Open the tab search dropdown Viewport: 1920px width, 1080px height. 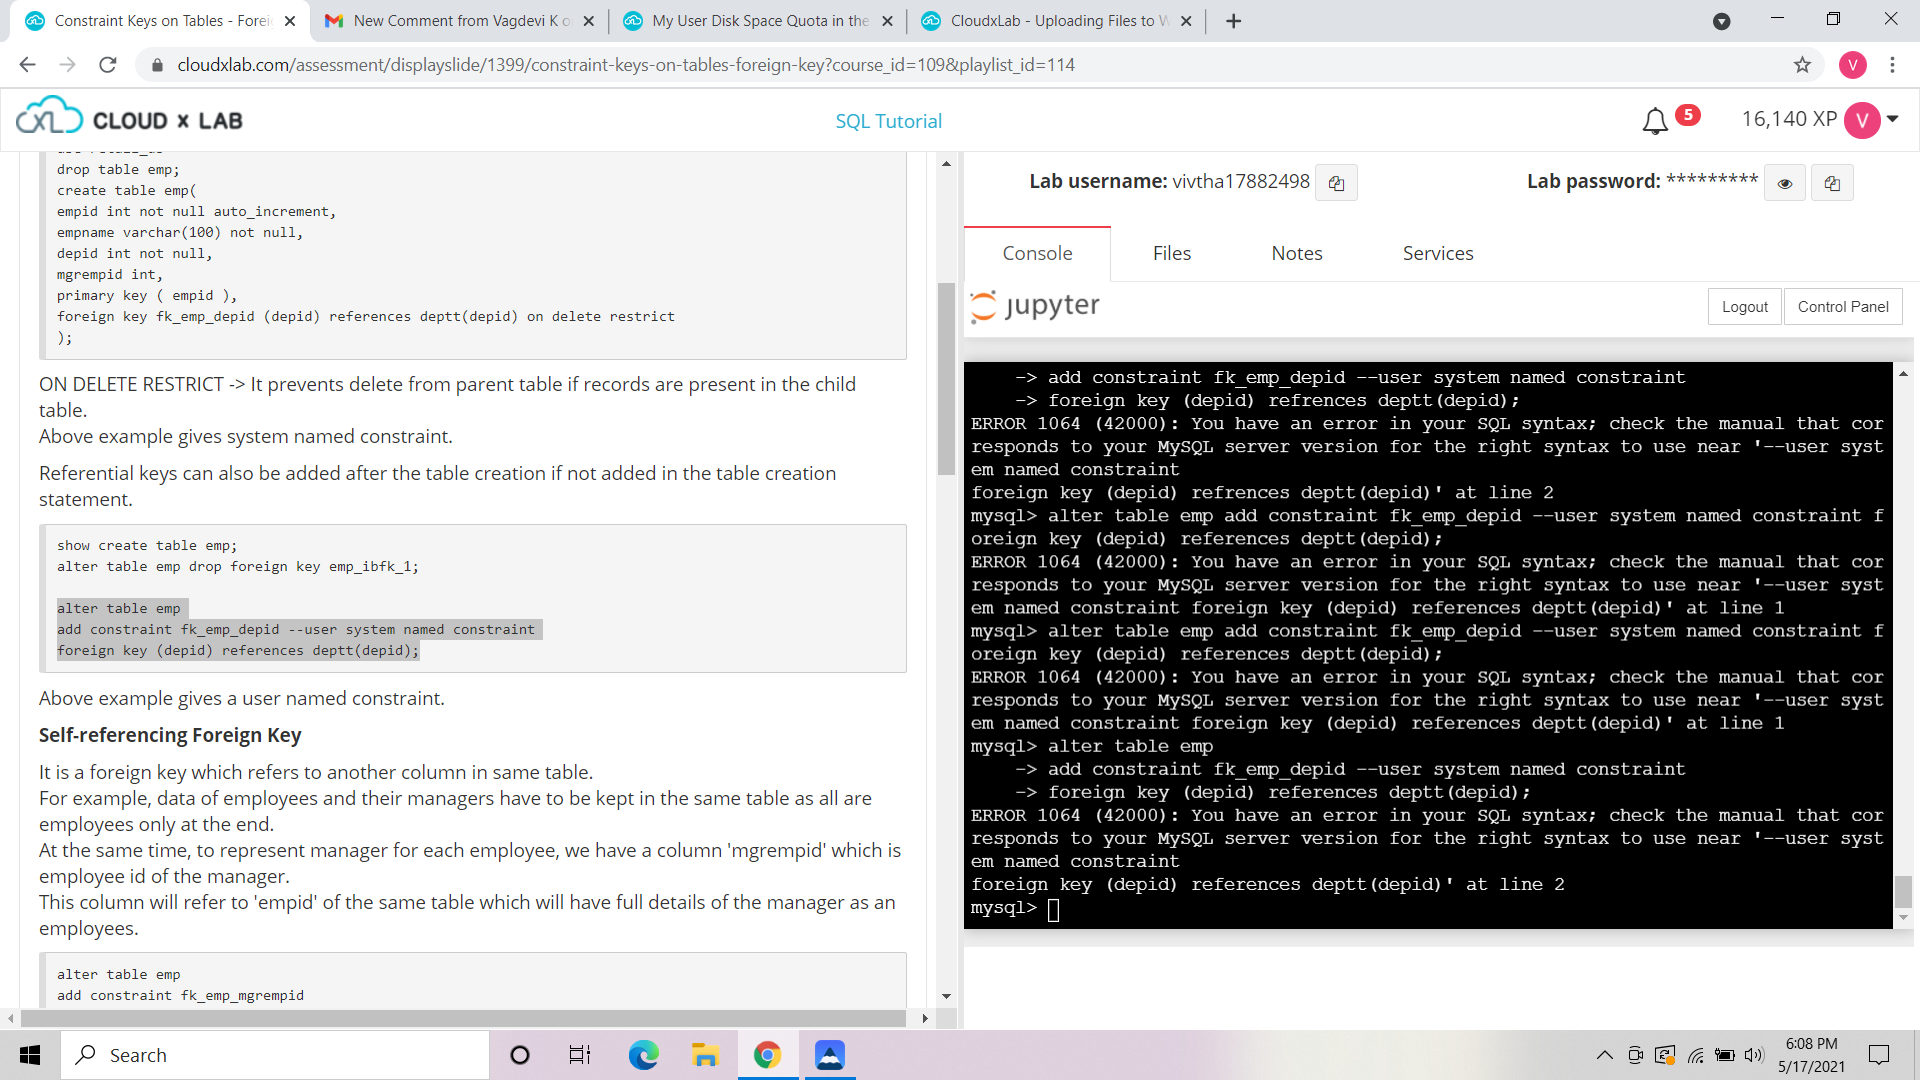[x=1721, y=21]
